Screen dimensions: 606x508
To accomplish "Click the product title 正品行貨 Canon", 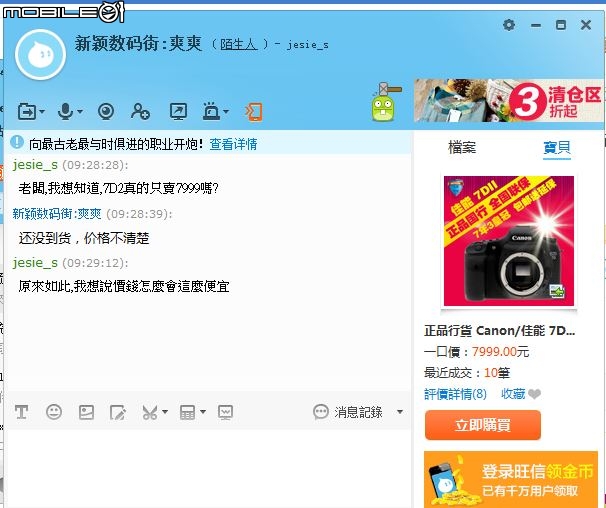I will (499, 331).
